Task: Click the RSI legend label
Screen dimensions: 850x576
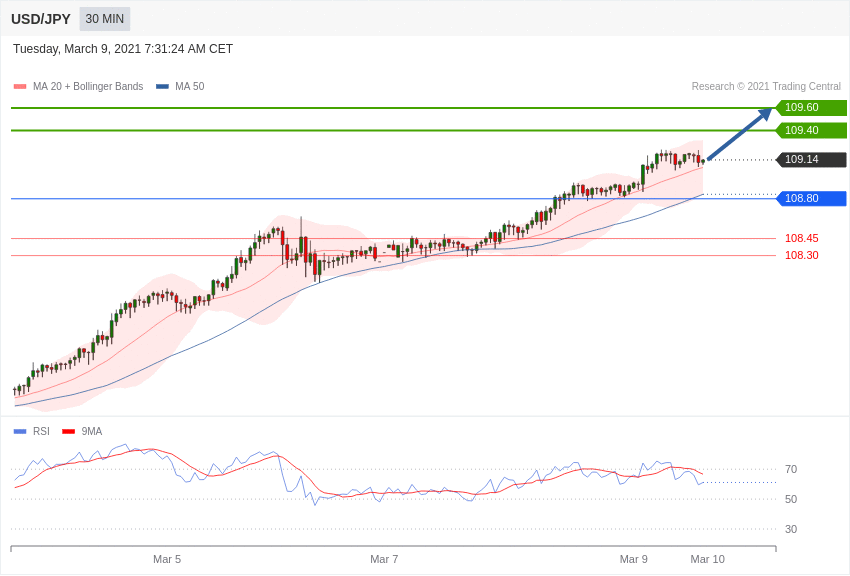Action: 41,431
